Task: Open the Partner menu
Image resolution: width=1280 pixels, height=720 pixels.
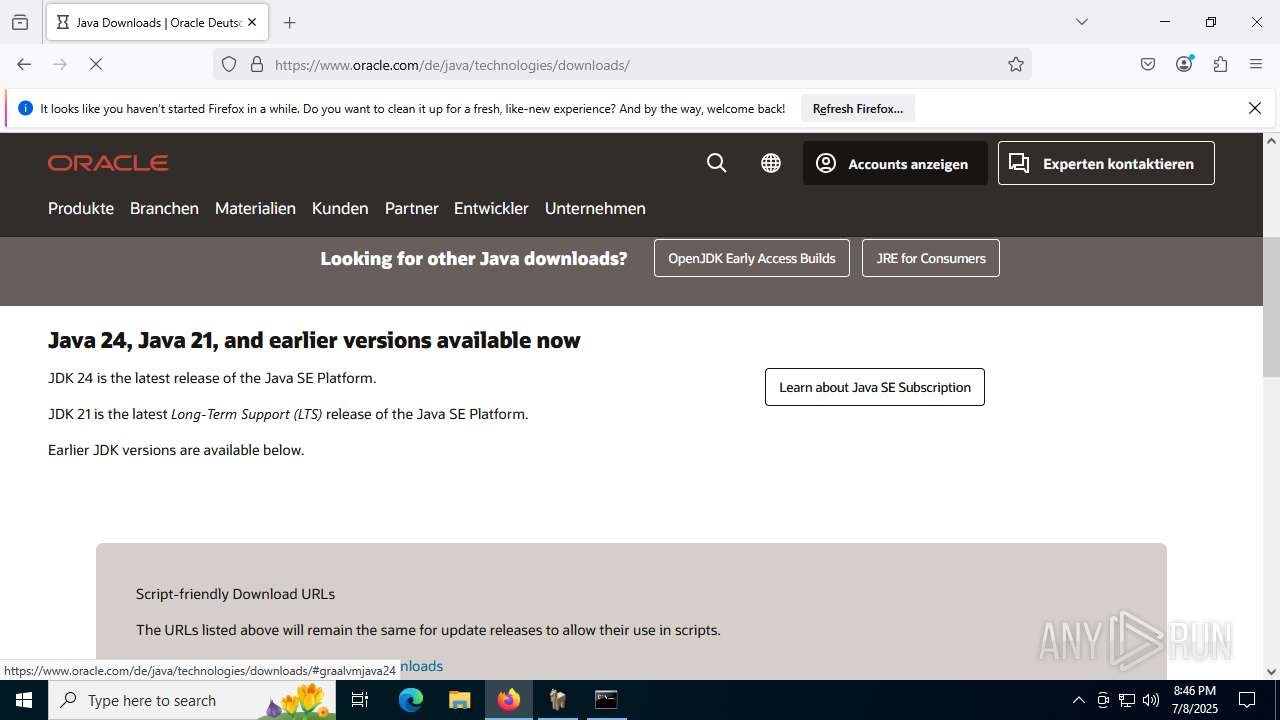Action: tap(412, 208)
